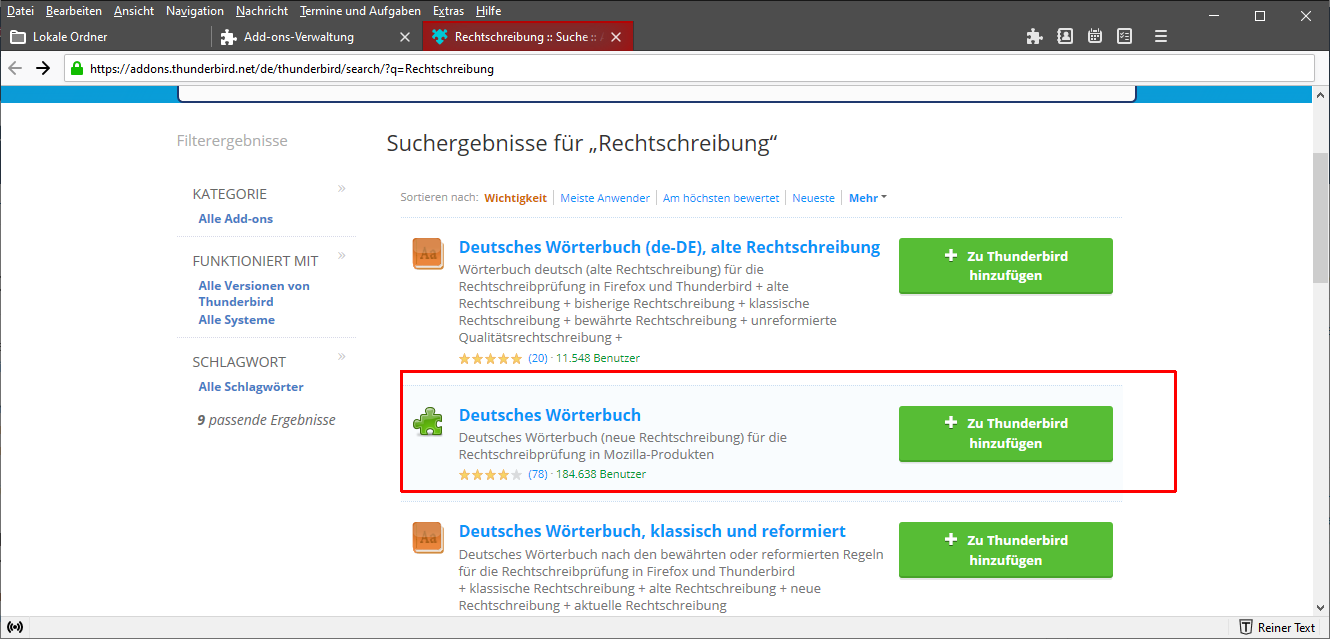Open the Deutsches Wörterbuch title link

[550, 415]
